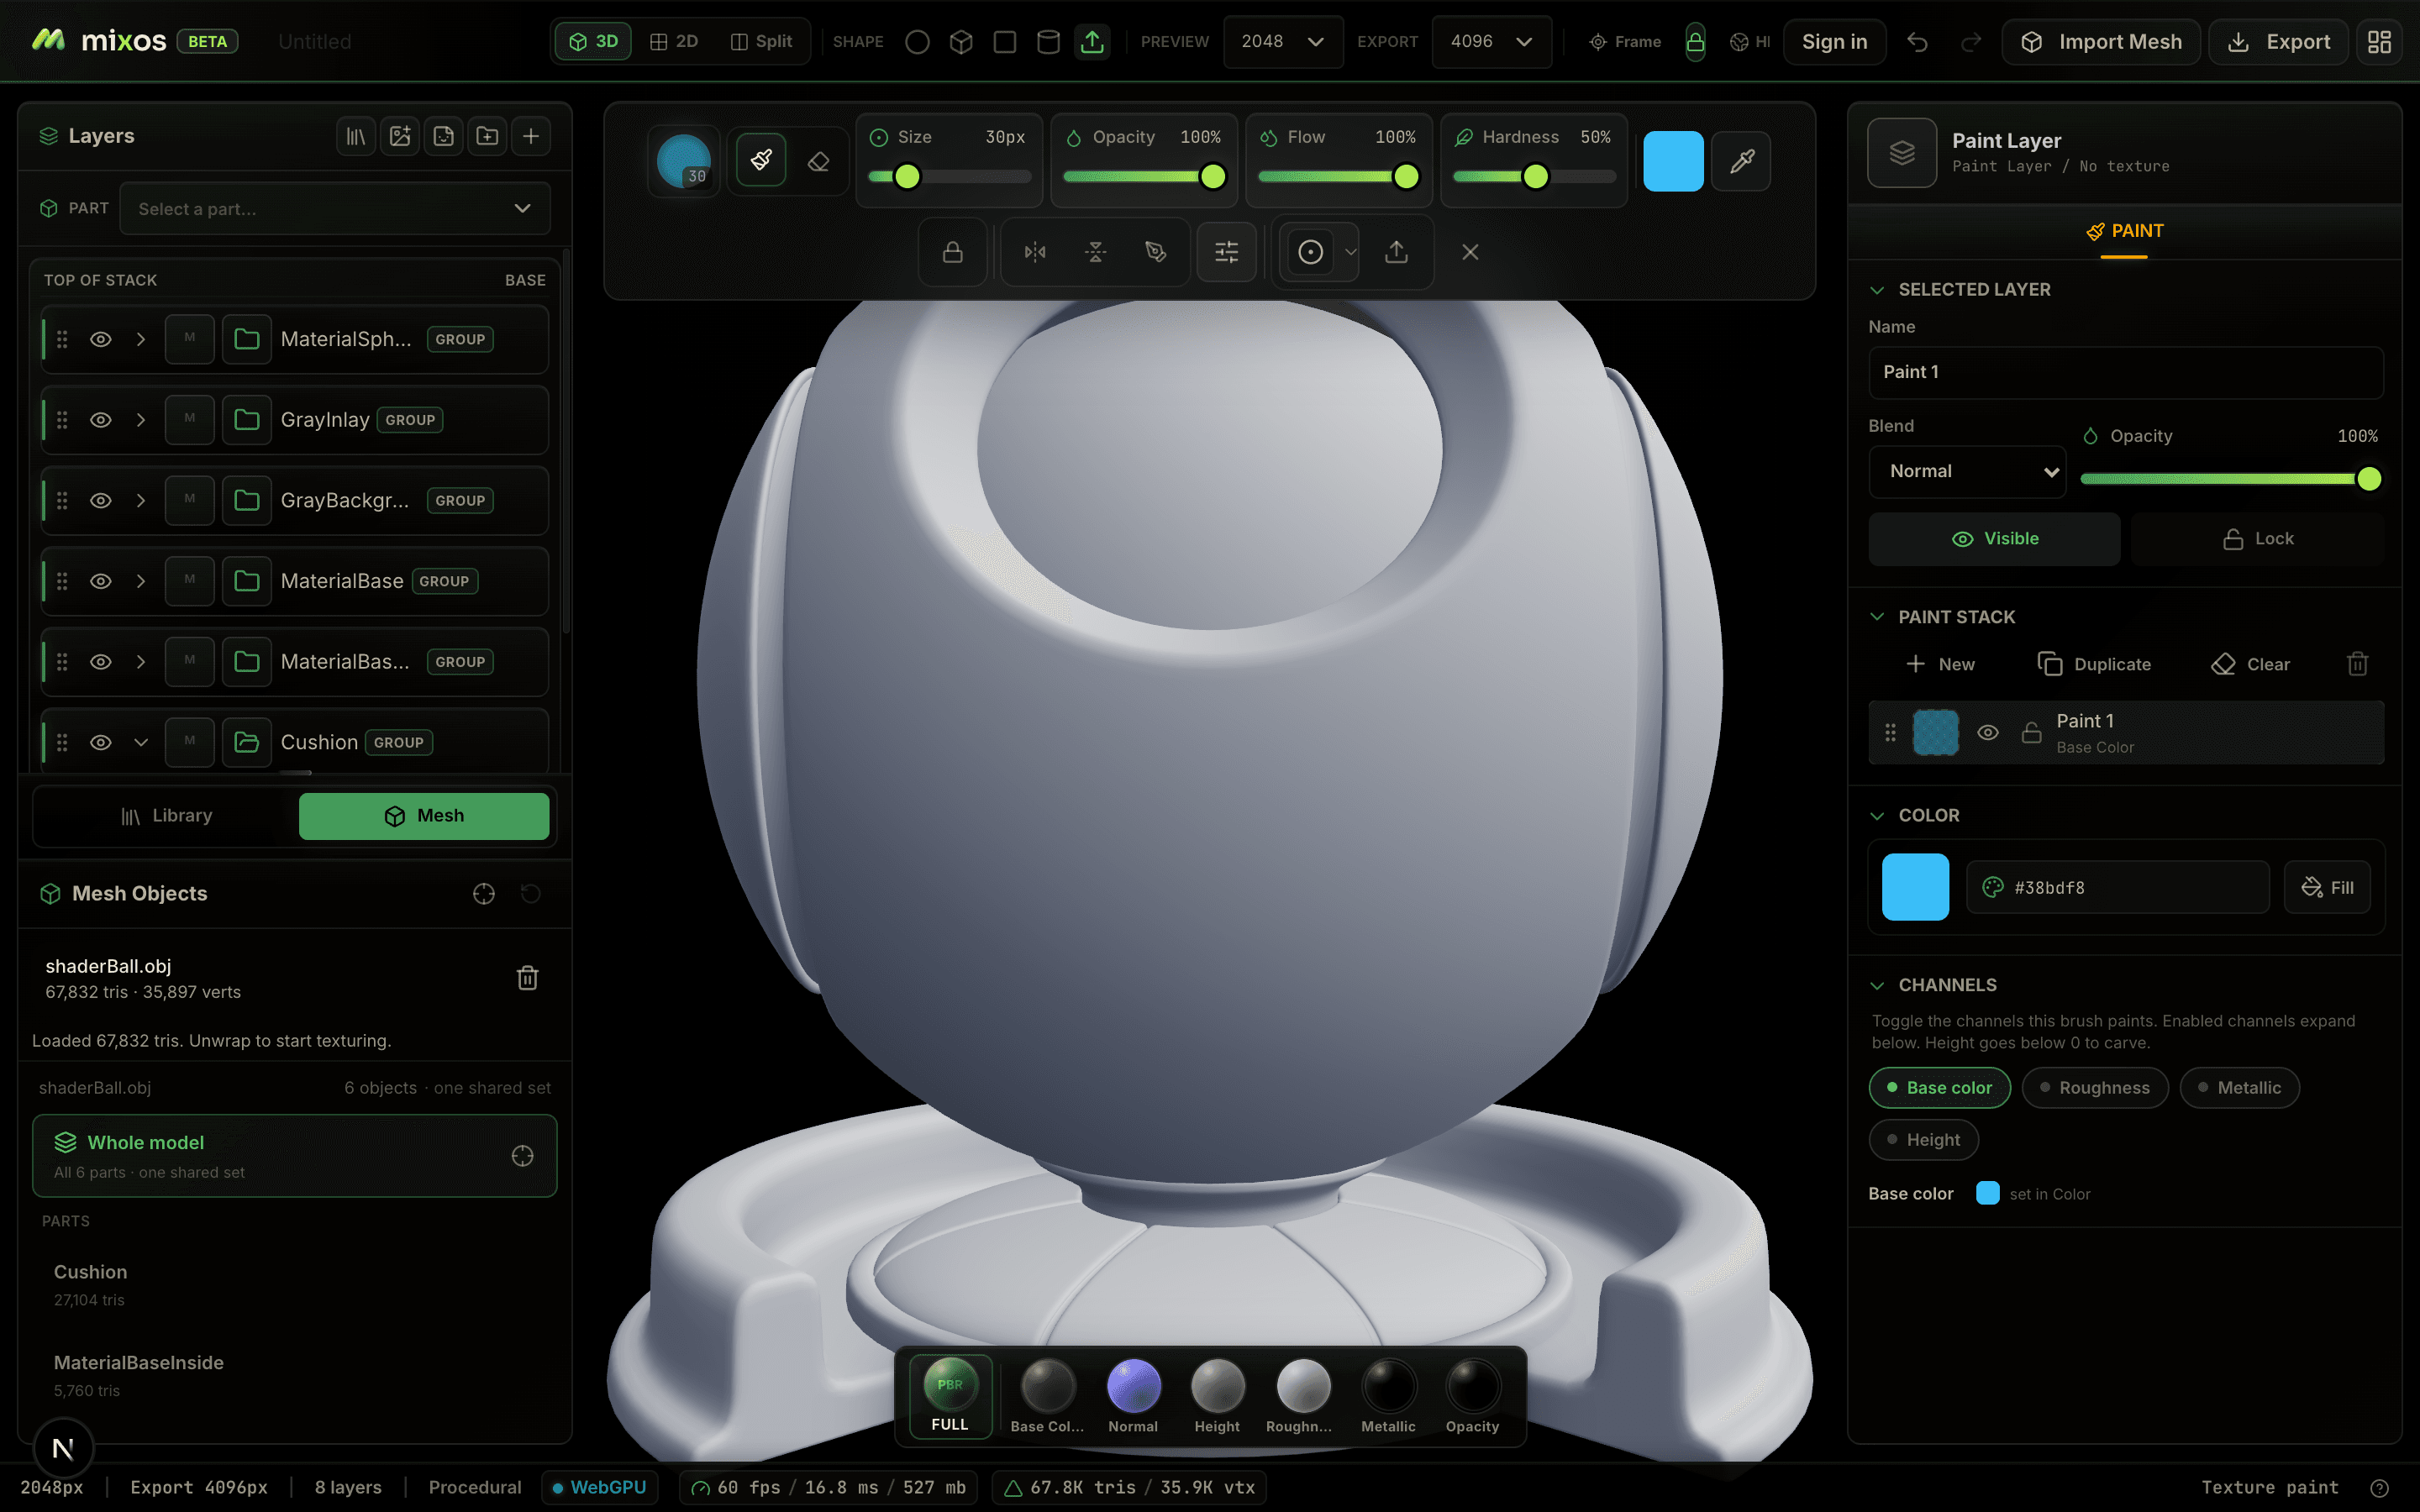Toggle visibility of MaterialBase group
The image size is (2420, 1512).
[x=101, y=581]
